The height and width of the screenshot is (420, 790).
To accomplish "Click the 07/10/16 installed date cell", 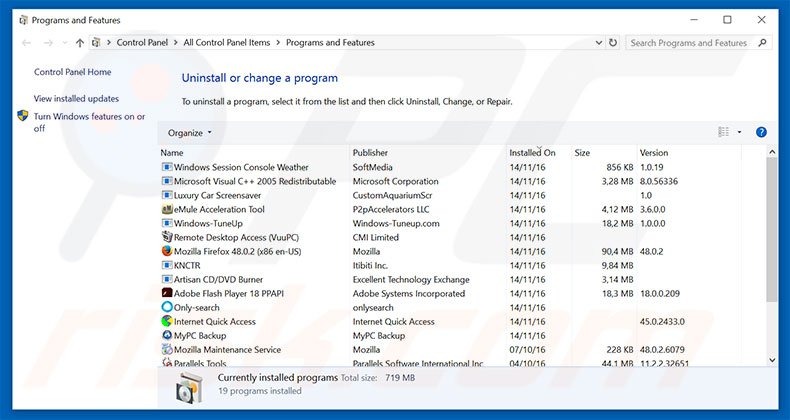I will click(x=527, y=349).
